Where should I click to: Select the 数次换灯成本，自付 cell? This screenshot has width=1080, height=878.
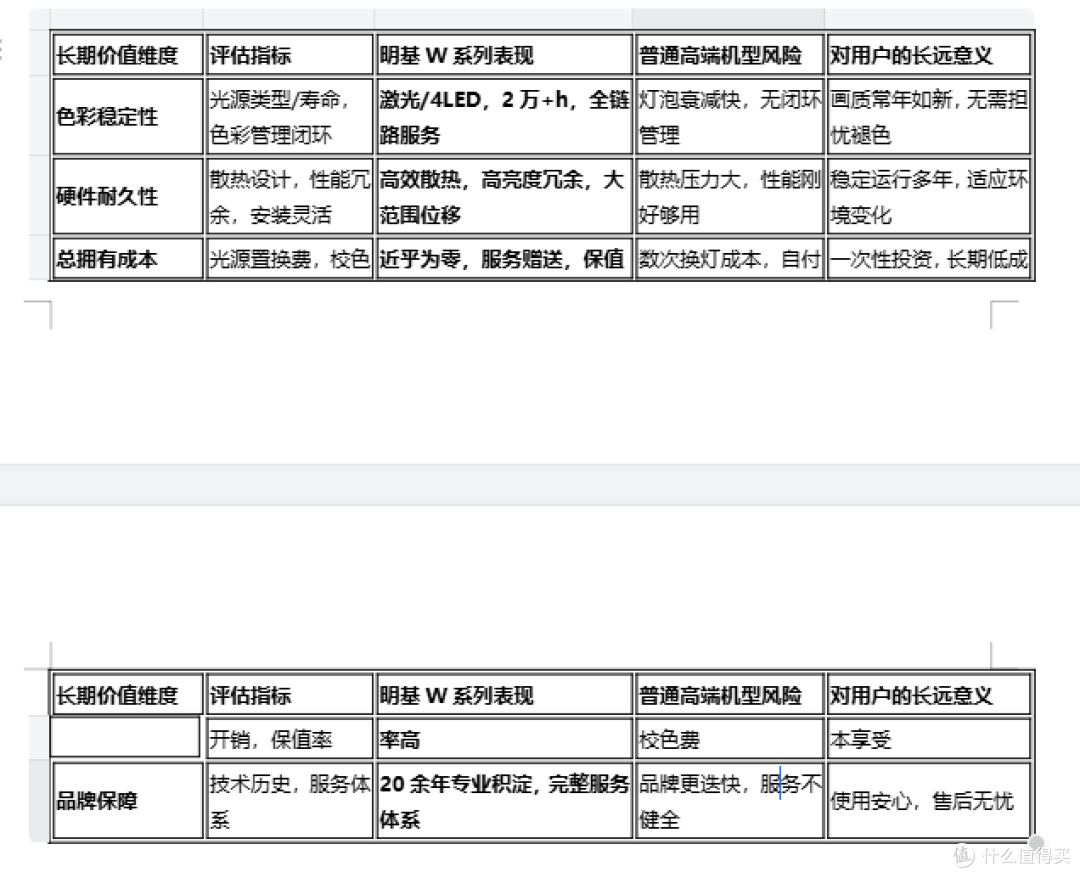pyautogui.click(x=729, y=259)
